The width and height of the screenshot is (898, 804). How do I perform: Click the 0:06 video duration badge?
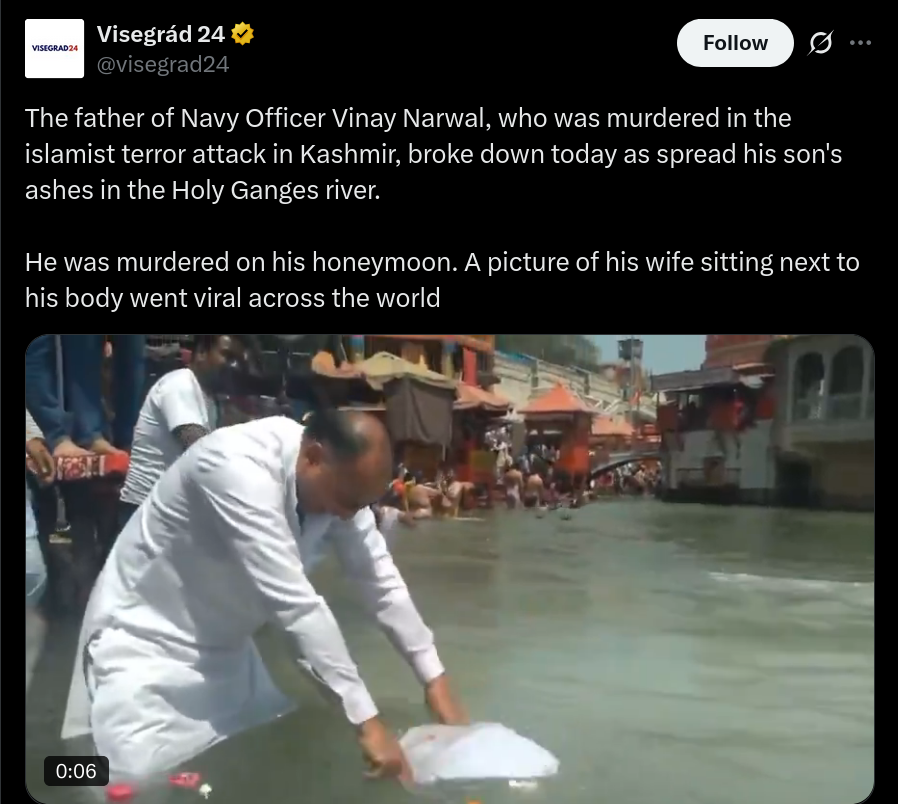click(76, 771)
